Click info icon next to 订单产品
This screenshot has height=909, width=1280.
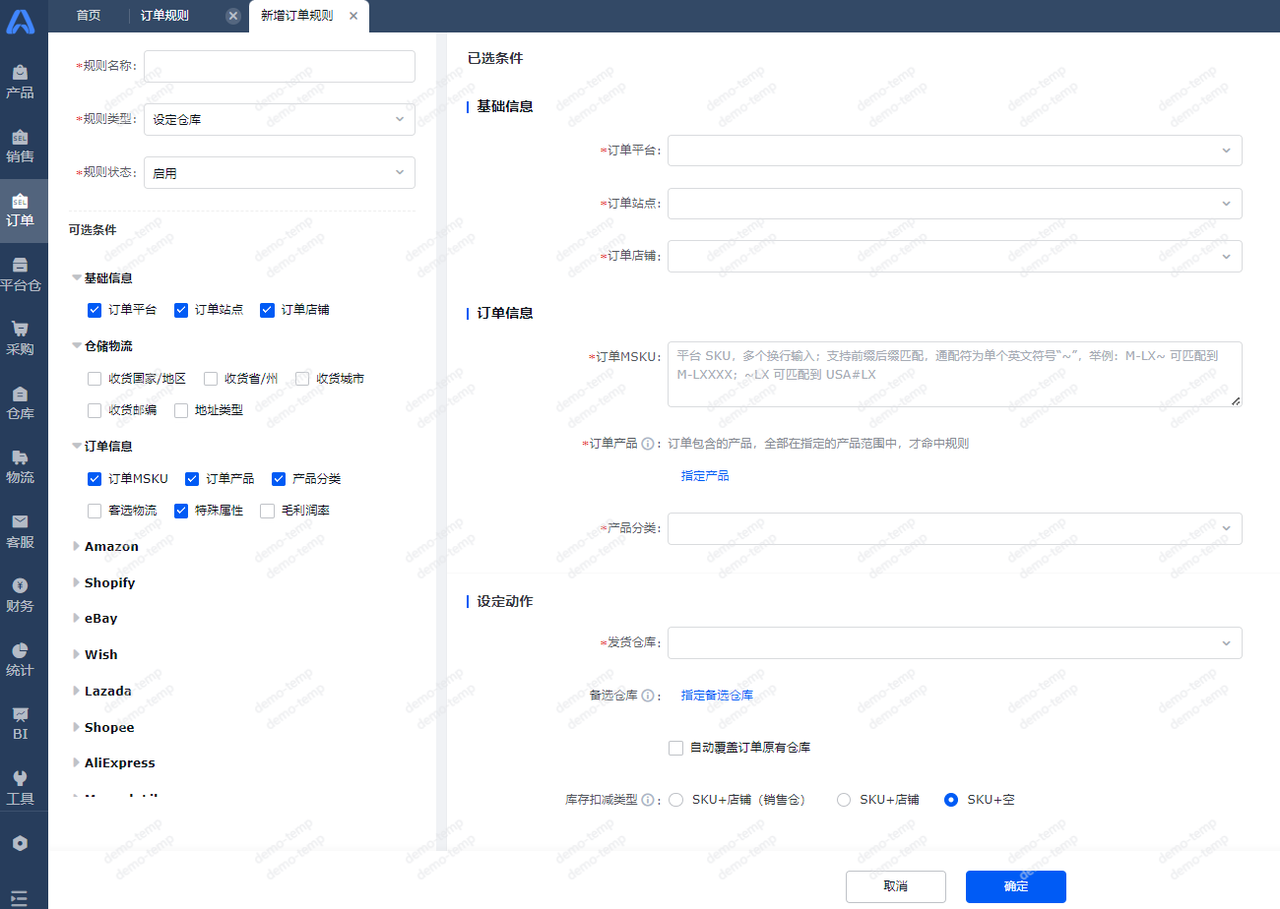pos(648,444)
